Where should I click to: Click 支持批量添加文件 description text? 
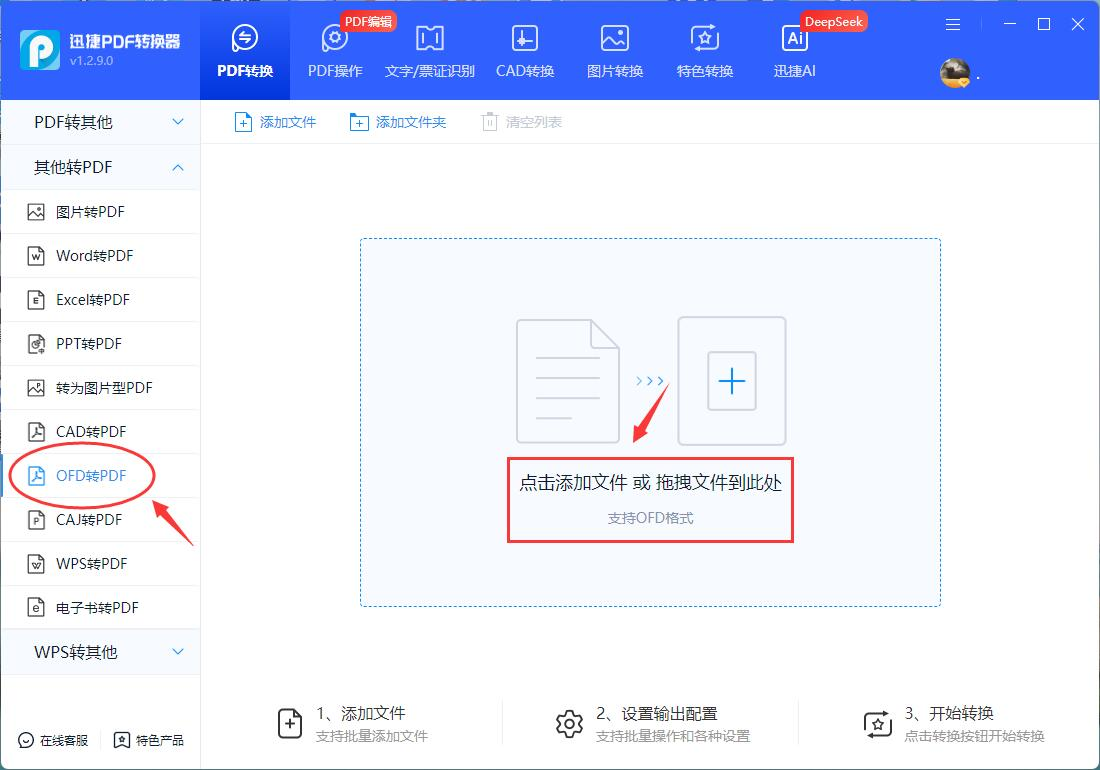tap(372, 736)
